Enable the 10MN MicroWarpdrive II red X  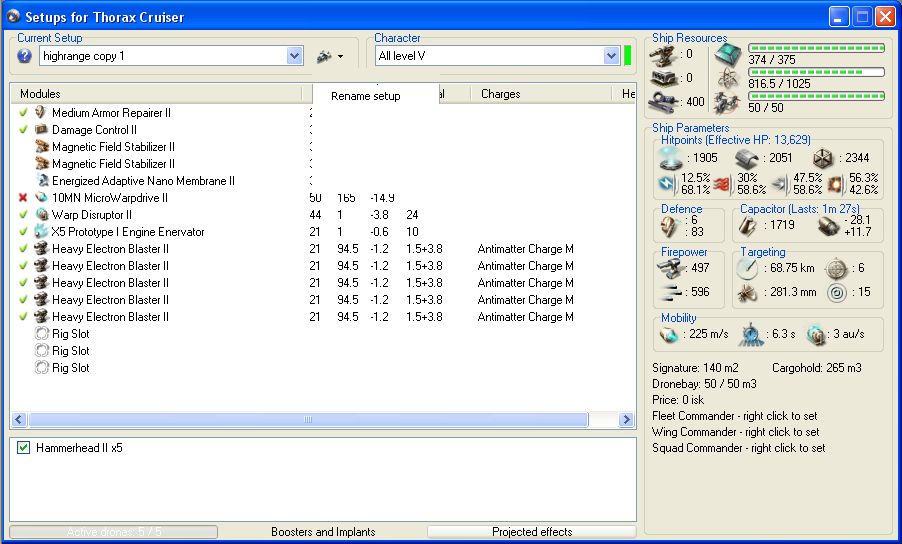coord(23,197)
